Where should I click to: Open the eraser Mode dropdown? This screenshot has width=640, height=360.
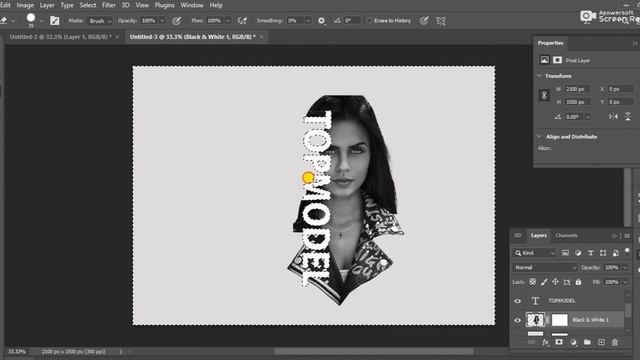click(99, 21)
